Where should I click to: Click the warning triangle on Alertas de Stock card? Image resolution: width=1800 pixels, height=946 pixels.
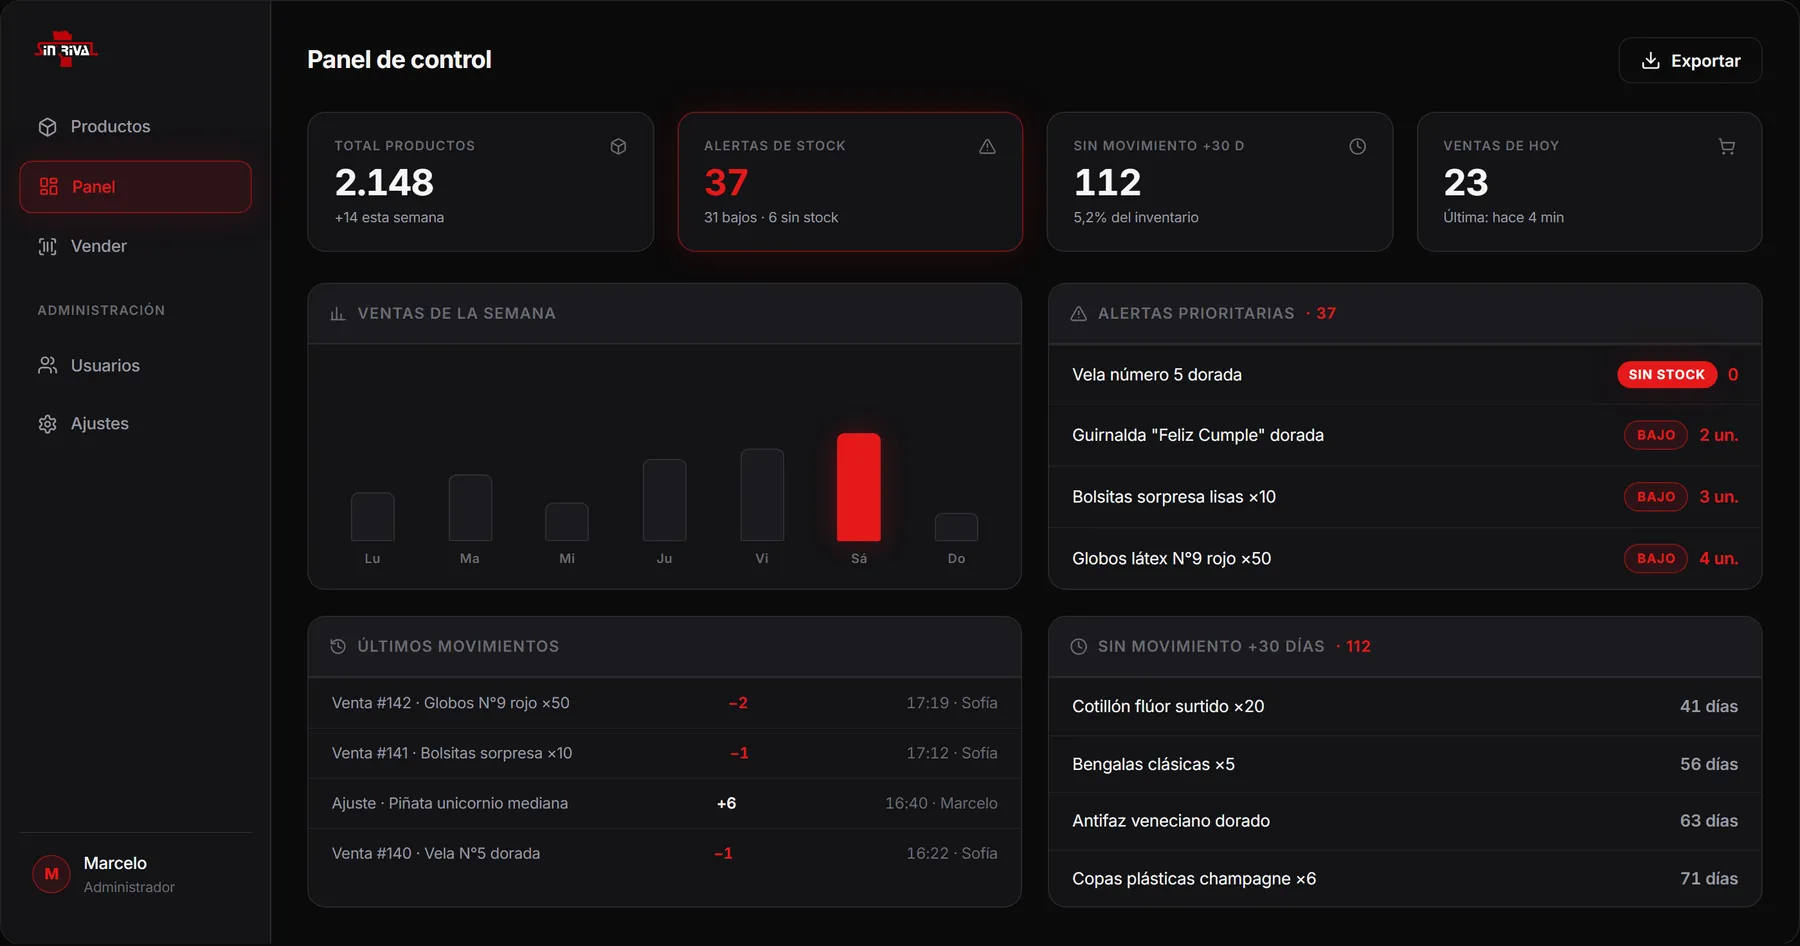coord(987,147)
